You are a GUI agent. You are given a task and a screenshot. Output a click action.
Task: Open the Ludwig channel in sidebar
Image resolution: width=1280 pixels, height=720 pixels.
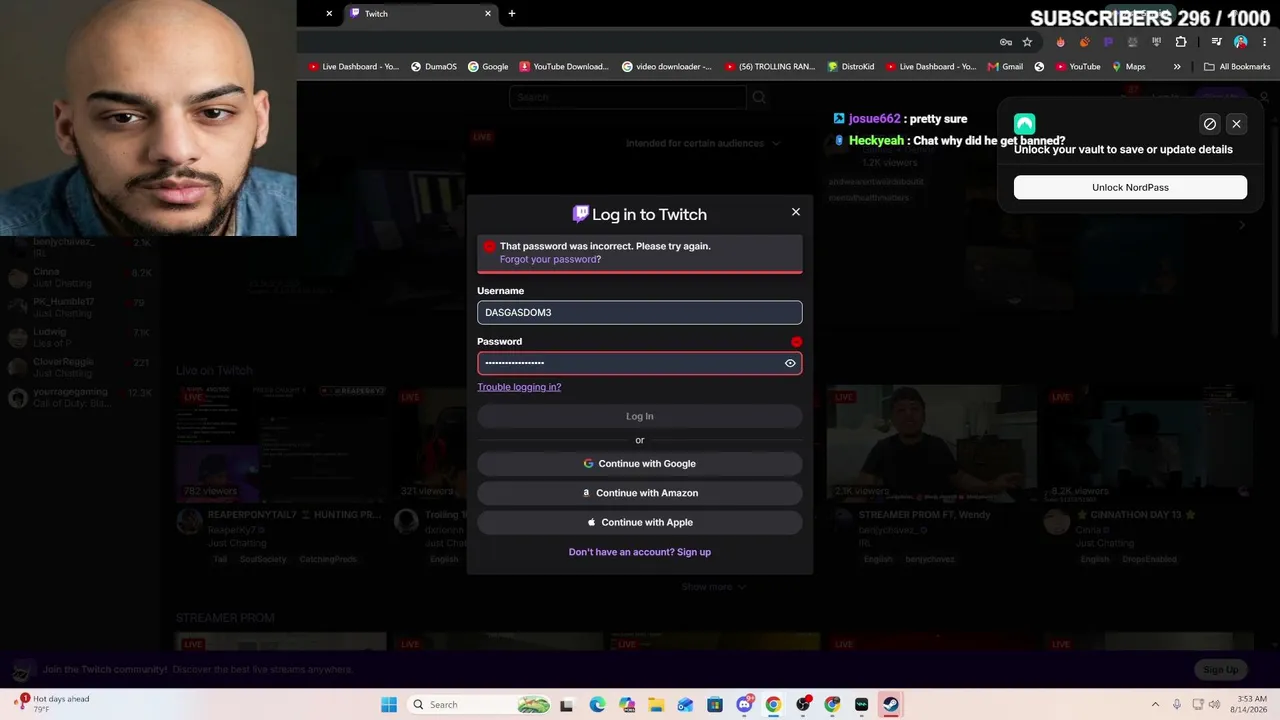80,337
